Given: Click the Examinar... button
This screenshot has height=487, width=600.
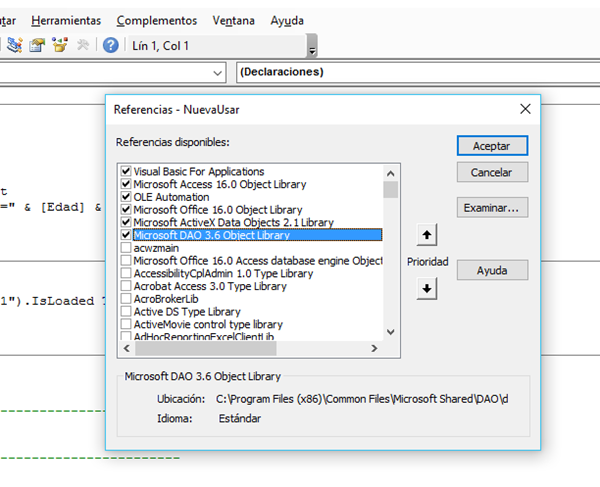Looking at the screenshot, I should [491, 208].
